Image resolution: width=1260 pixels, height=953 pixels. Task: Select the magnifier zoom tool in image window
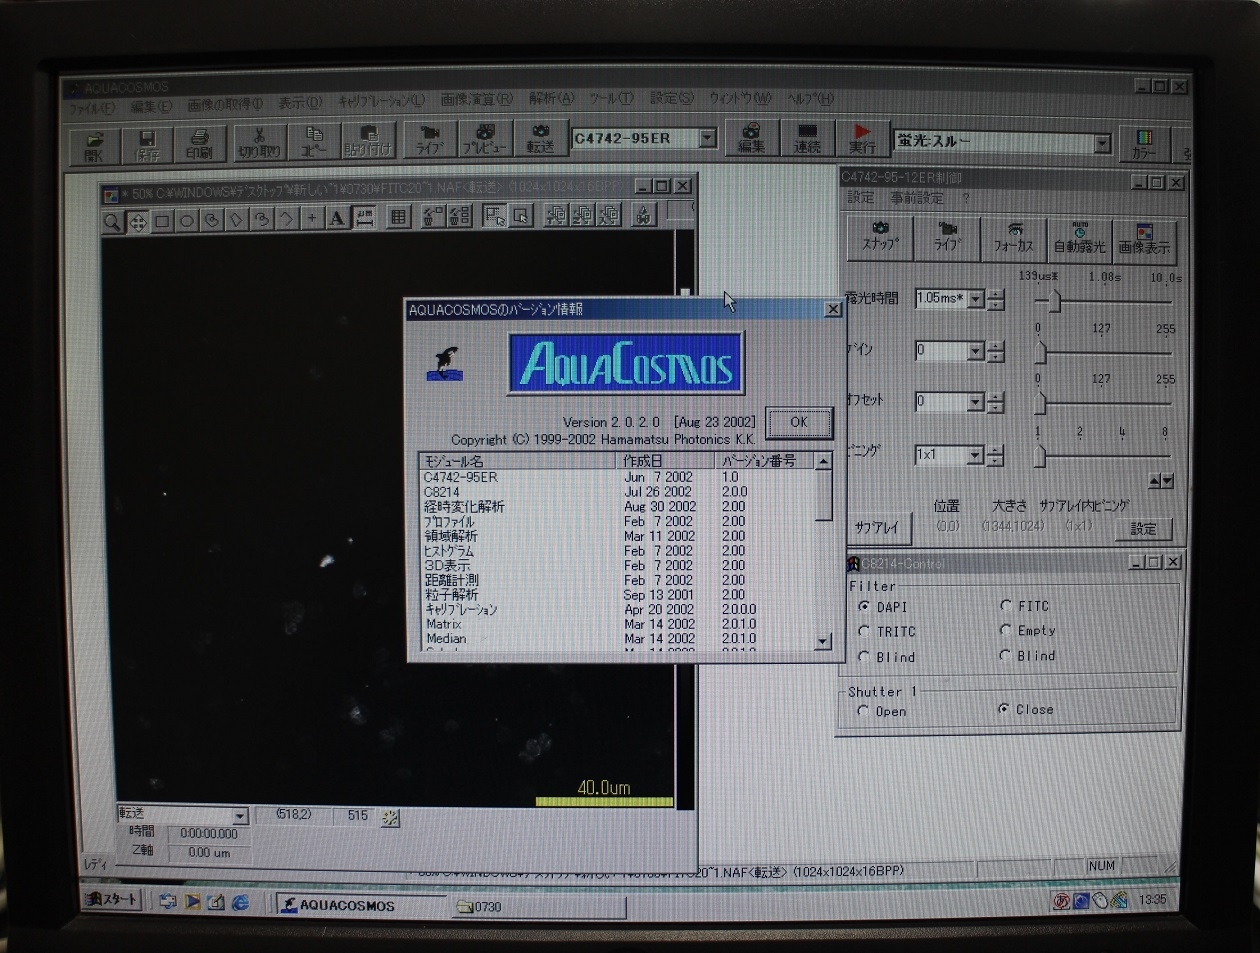pos(112,222)
